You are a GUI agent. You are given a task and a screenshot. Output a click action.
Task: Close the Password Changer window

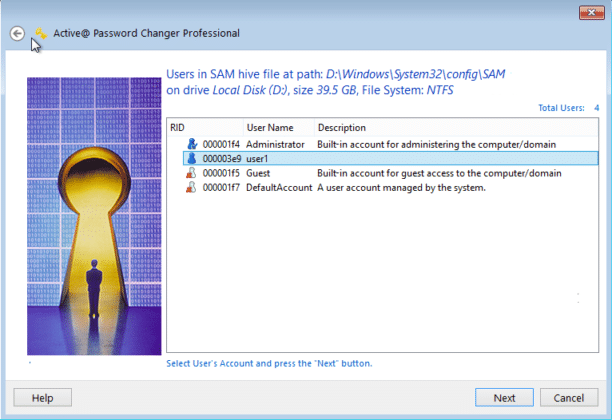click(591, 12)
